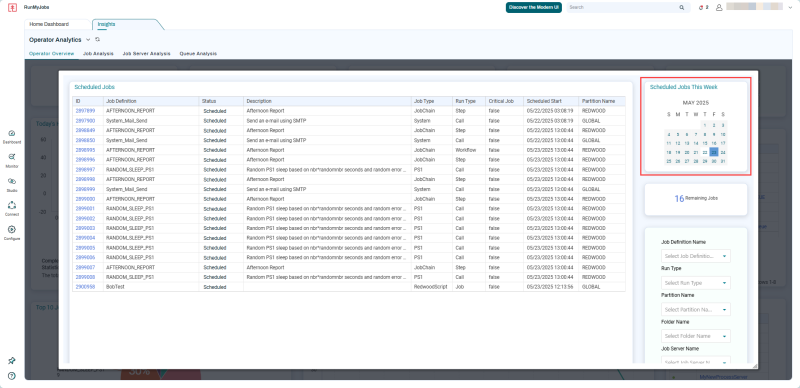
Task: Open the help question mark icon
Action: coord(12,376)
